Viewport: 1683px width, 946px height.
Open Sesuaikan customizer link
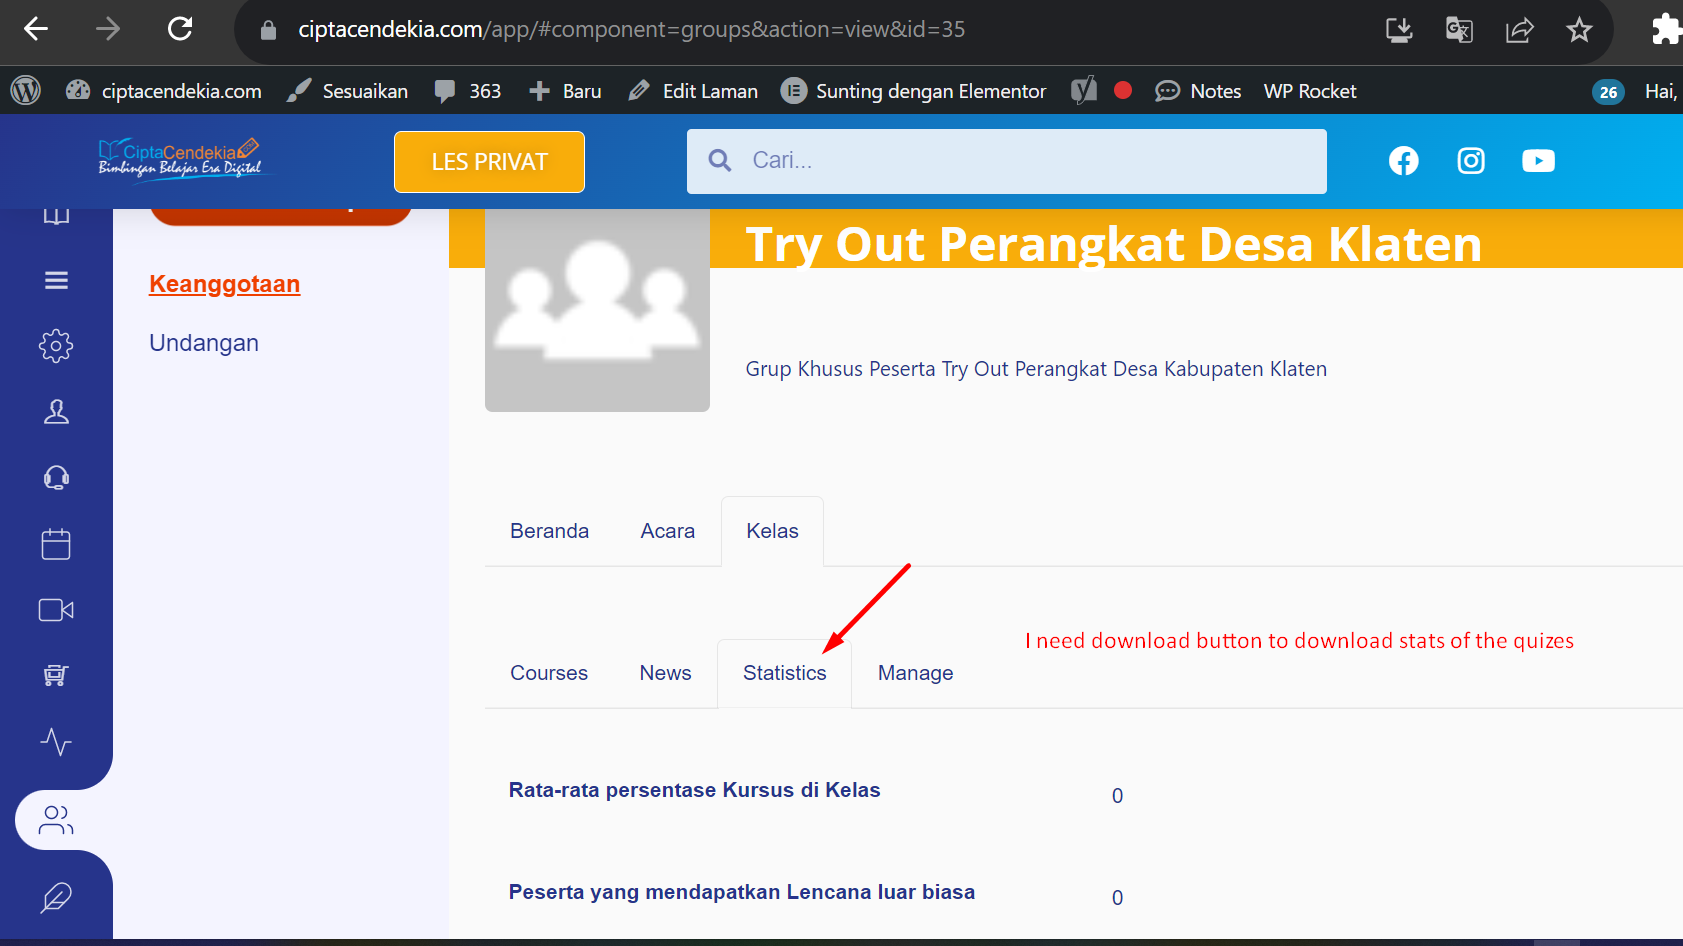click(x=347, y=91)
